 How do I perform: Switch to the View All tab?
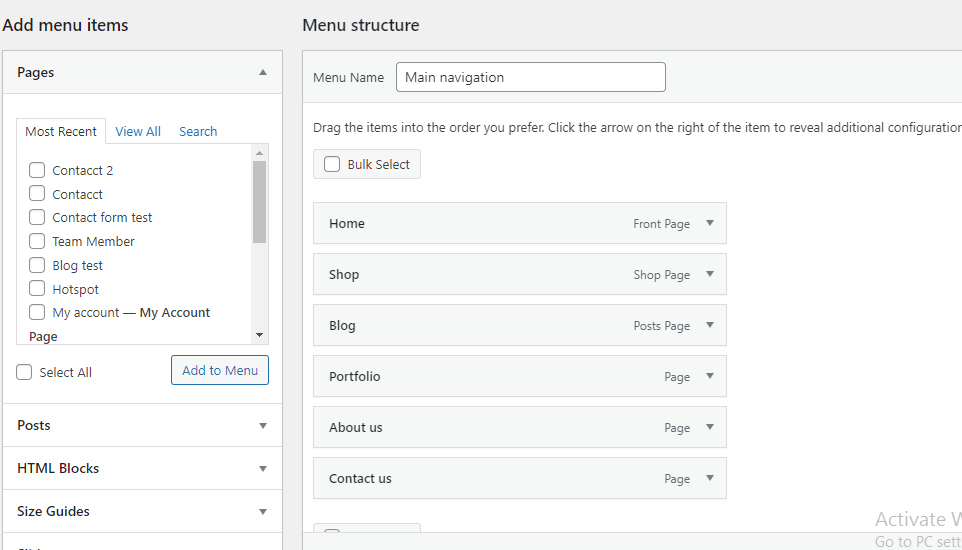(x=138, y=131)
